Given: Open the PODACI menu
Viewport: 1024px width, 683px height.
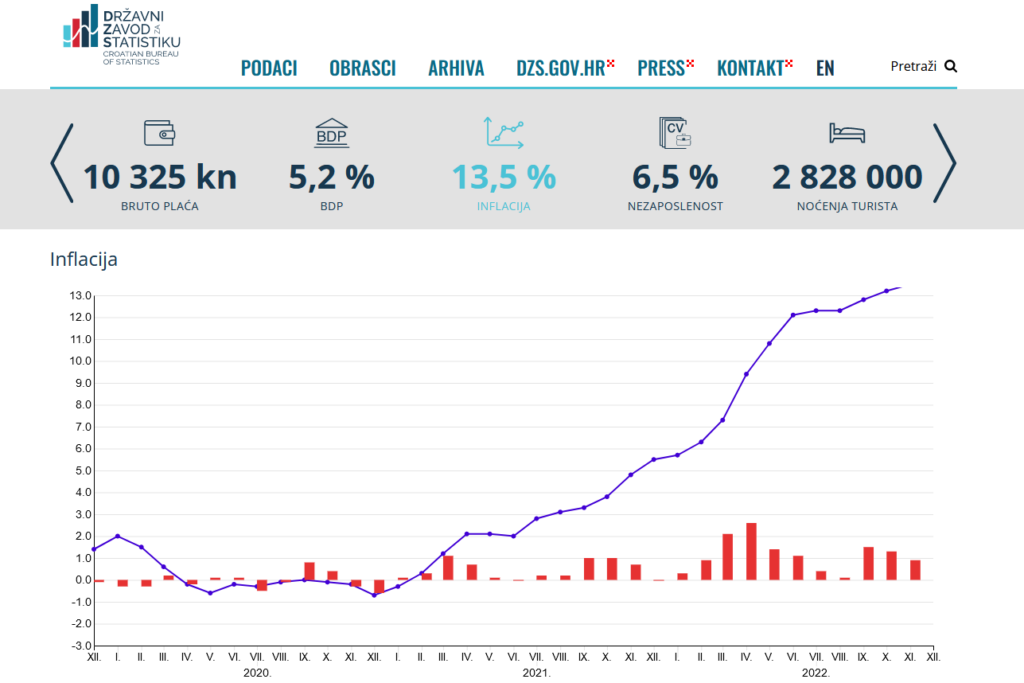Looking at the screenshot, I should click(269, 68).
